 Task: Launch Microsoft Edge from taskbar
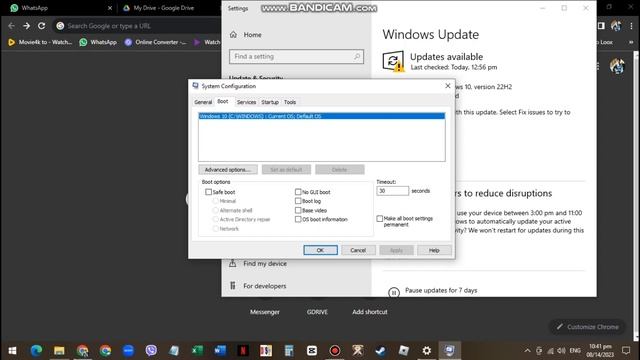coord(36,350)
